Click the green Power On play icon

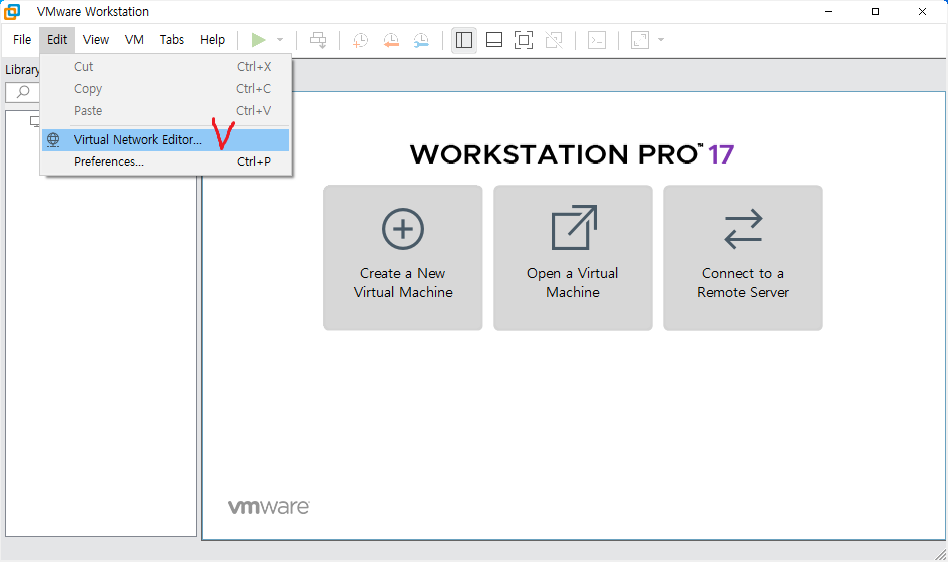pos(259,40)
